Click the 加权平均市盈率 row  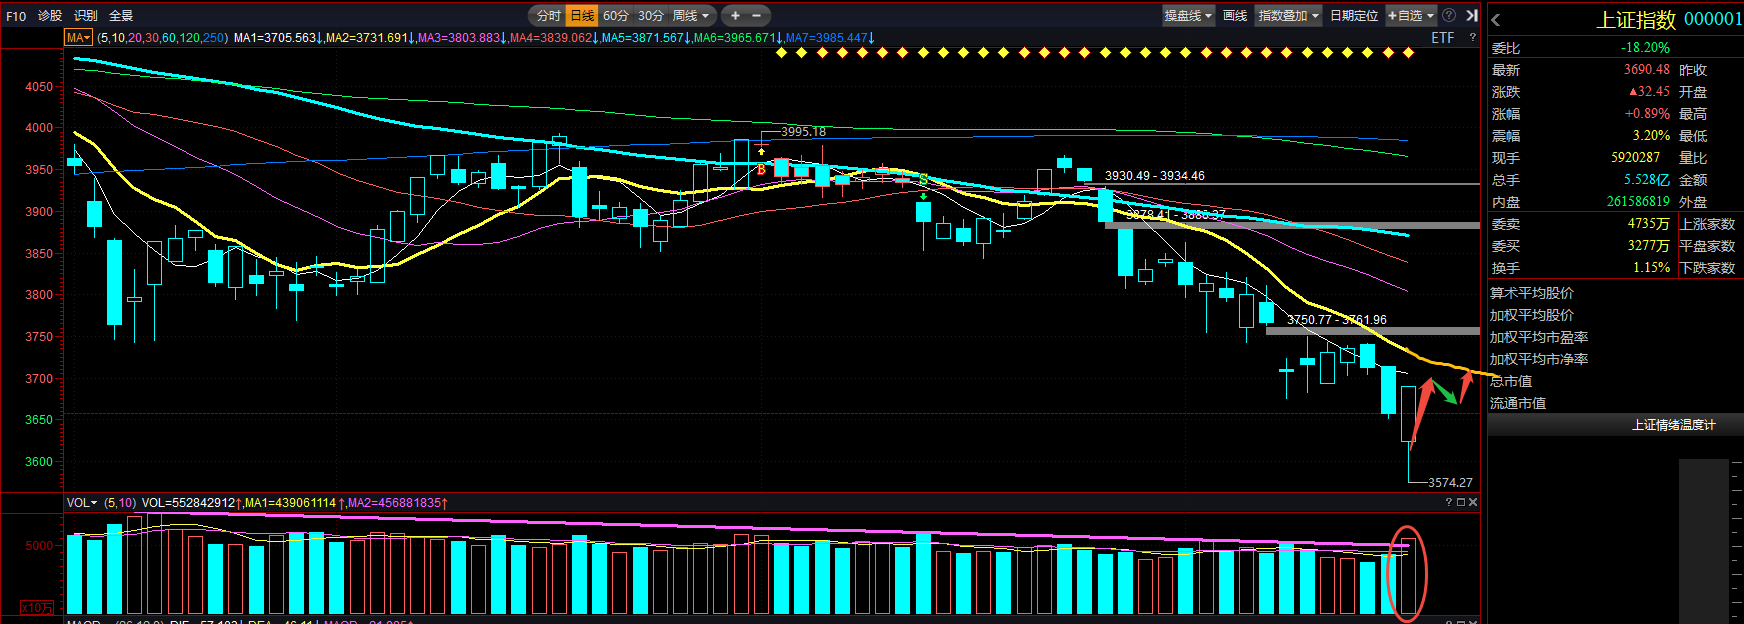pyautogui.click(x=1539, y=338)
